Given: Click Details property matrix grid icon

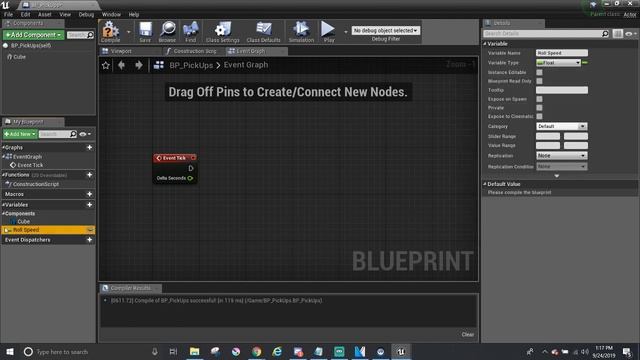Looking at the screenshot, I should [618, 33].
